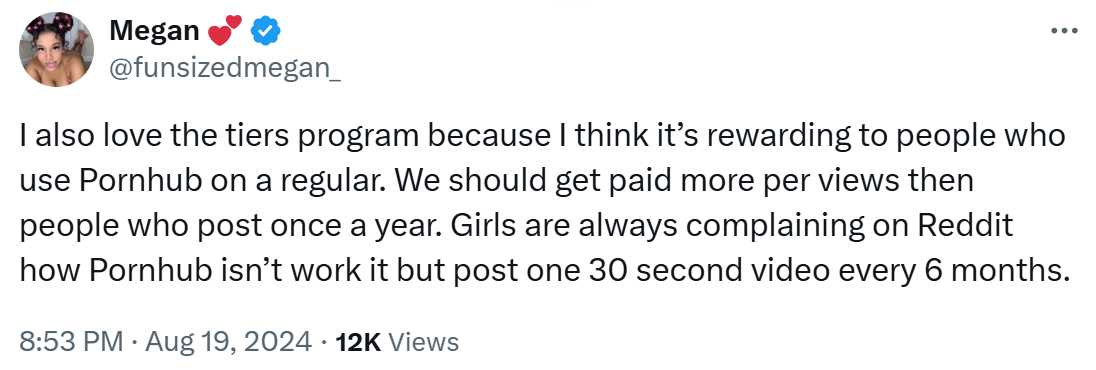Open the @funsizedmegan_ handle link
The height and width of the screenshot is (370, 1096).
[225, 67]
